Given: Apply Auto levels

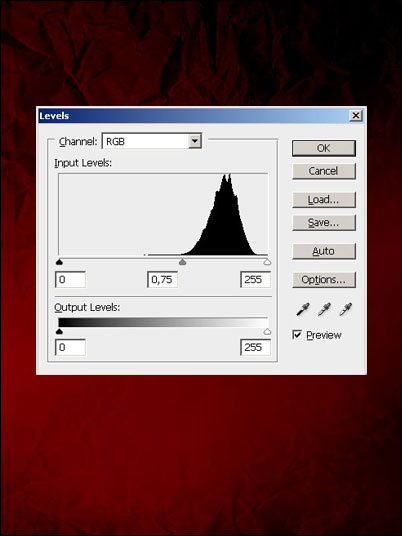Looking at the screenshot, I should 324,251.
